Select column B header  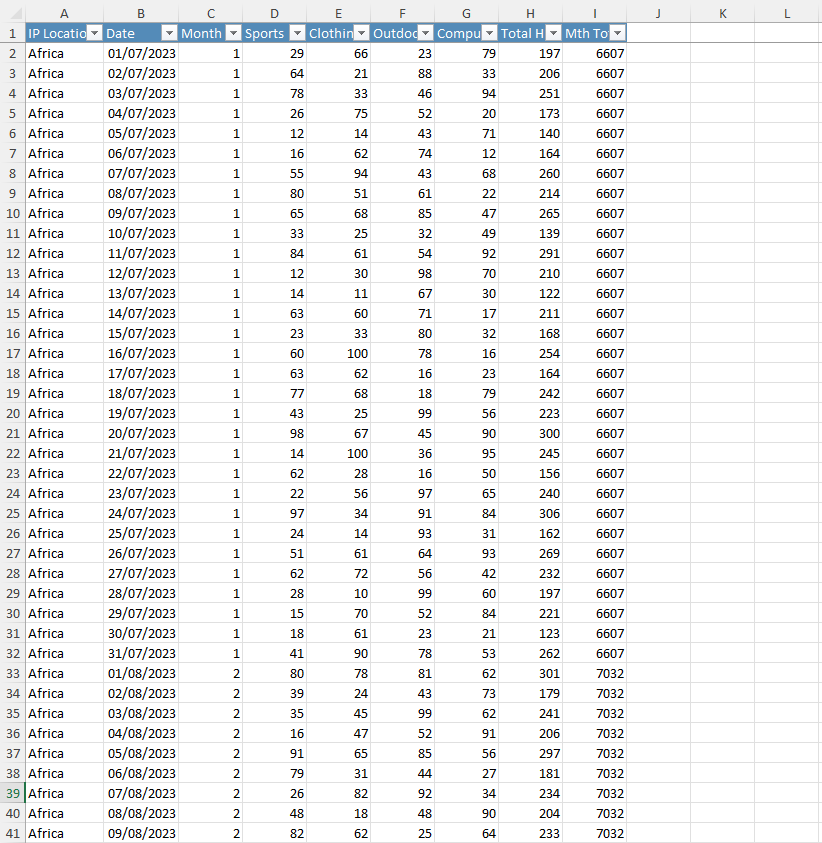[x=141, y=13]
